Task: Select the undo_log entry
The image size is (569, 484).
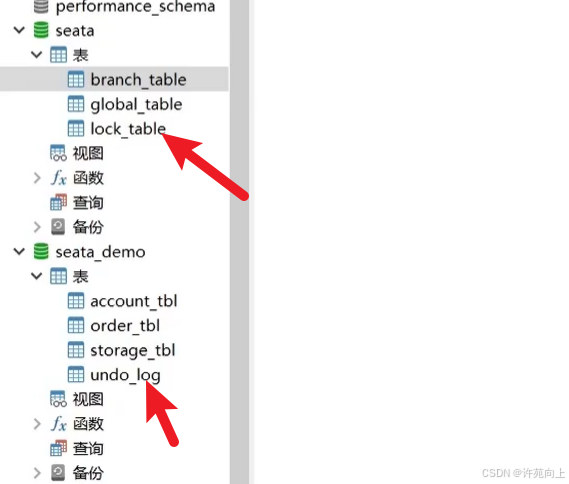Action: [x=125, y=376]
